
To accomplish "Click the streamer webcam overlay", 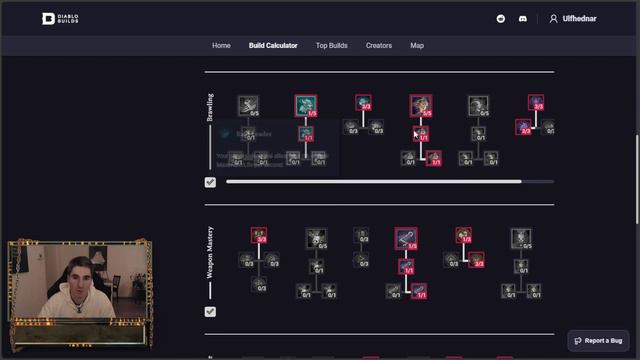I will point(80,294).
